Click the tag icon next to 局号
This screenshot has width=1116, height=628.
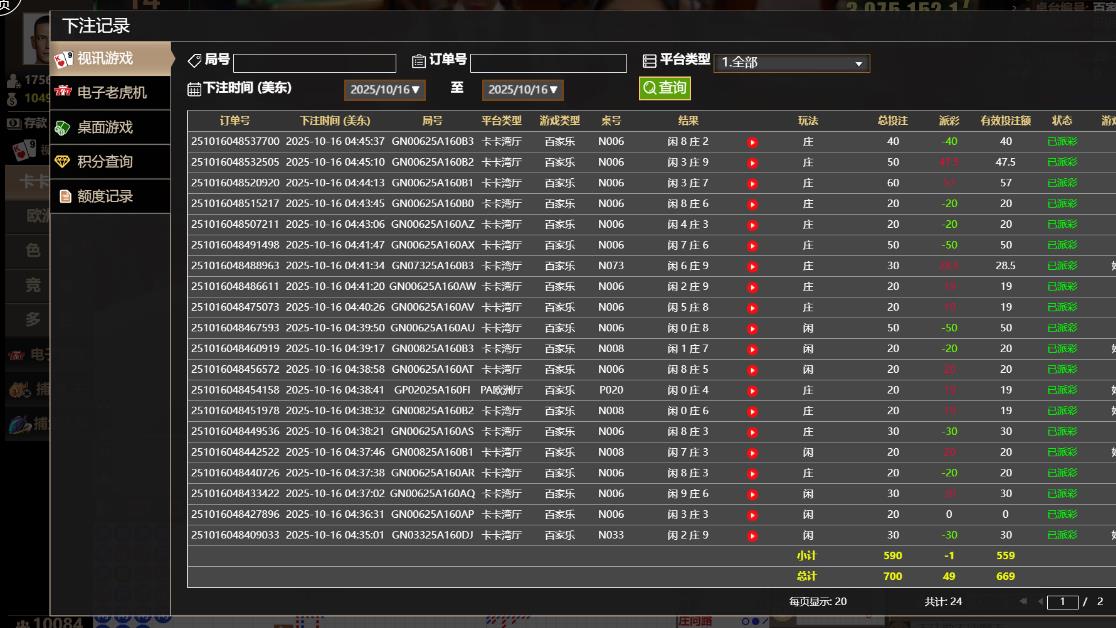click(194, 61)
